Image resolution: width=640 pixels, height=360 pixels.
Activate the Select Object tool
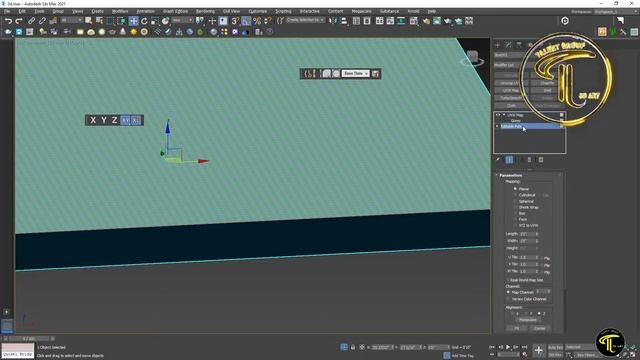(88, 21)
